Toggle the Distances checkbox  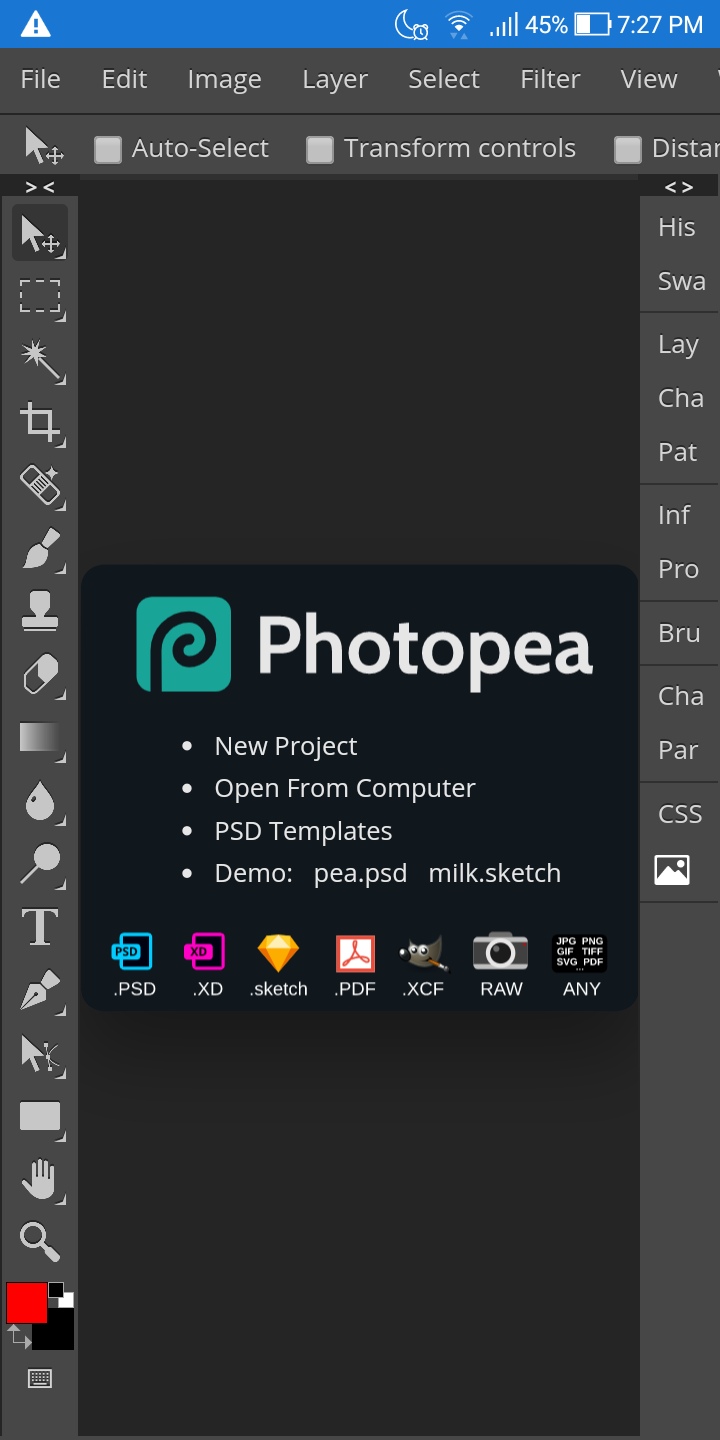[628, 150]
